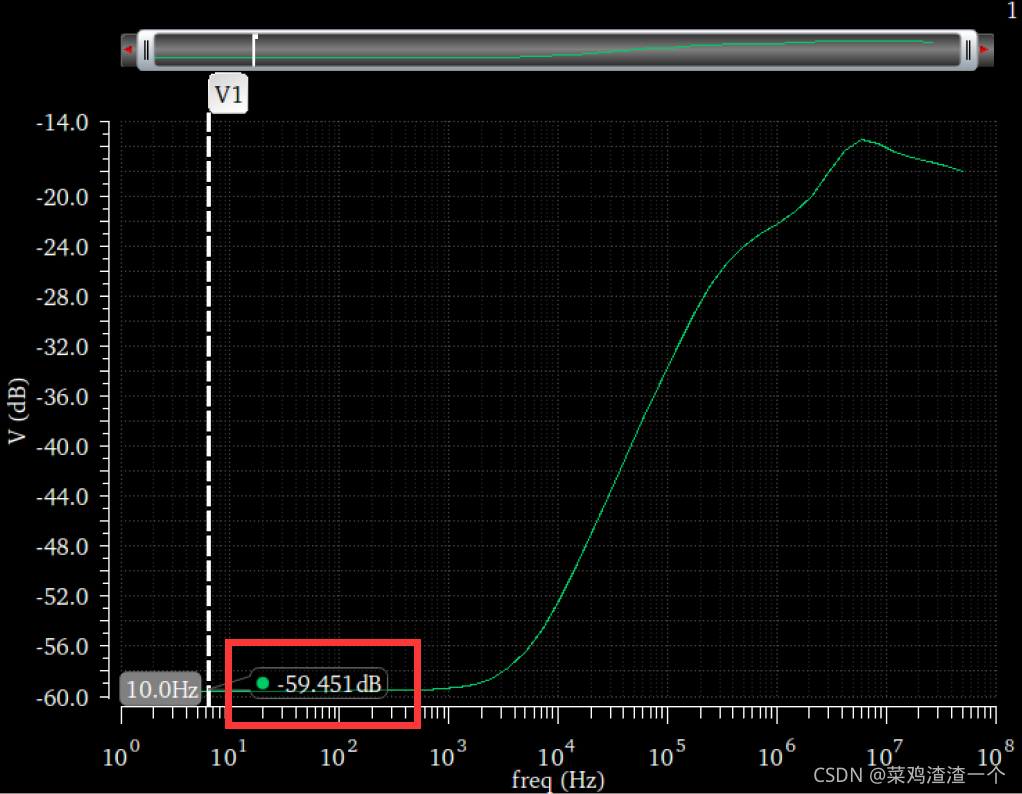Screen dimensions: 1022x794
Task: Click the 10^4 frequency axis label
Action: pyautogui.click(x=557, y=753)
